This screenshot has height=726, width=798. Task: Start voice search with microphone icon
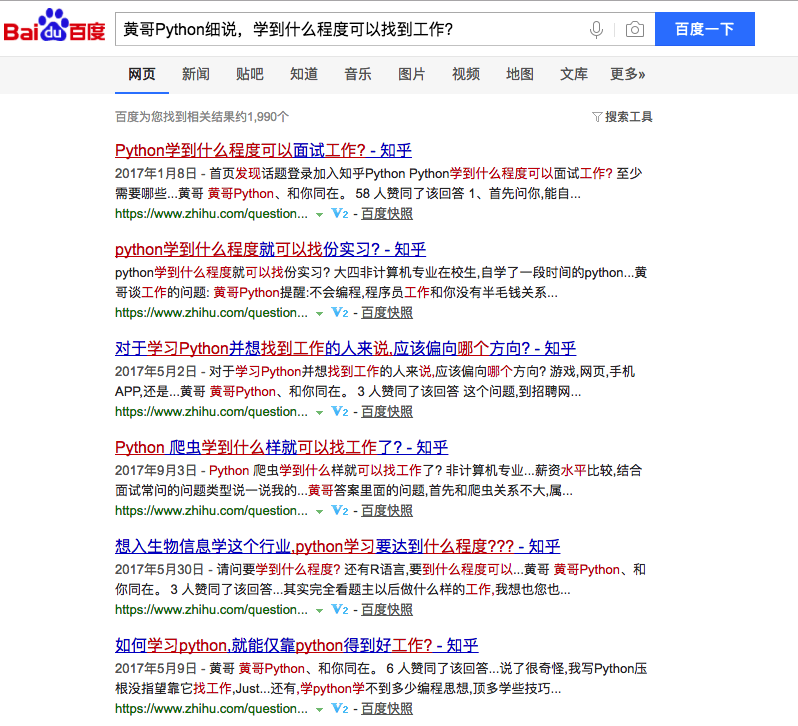coord(596,30)
